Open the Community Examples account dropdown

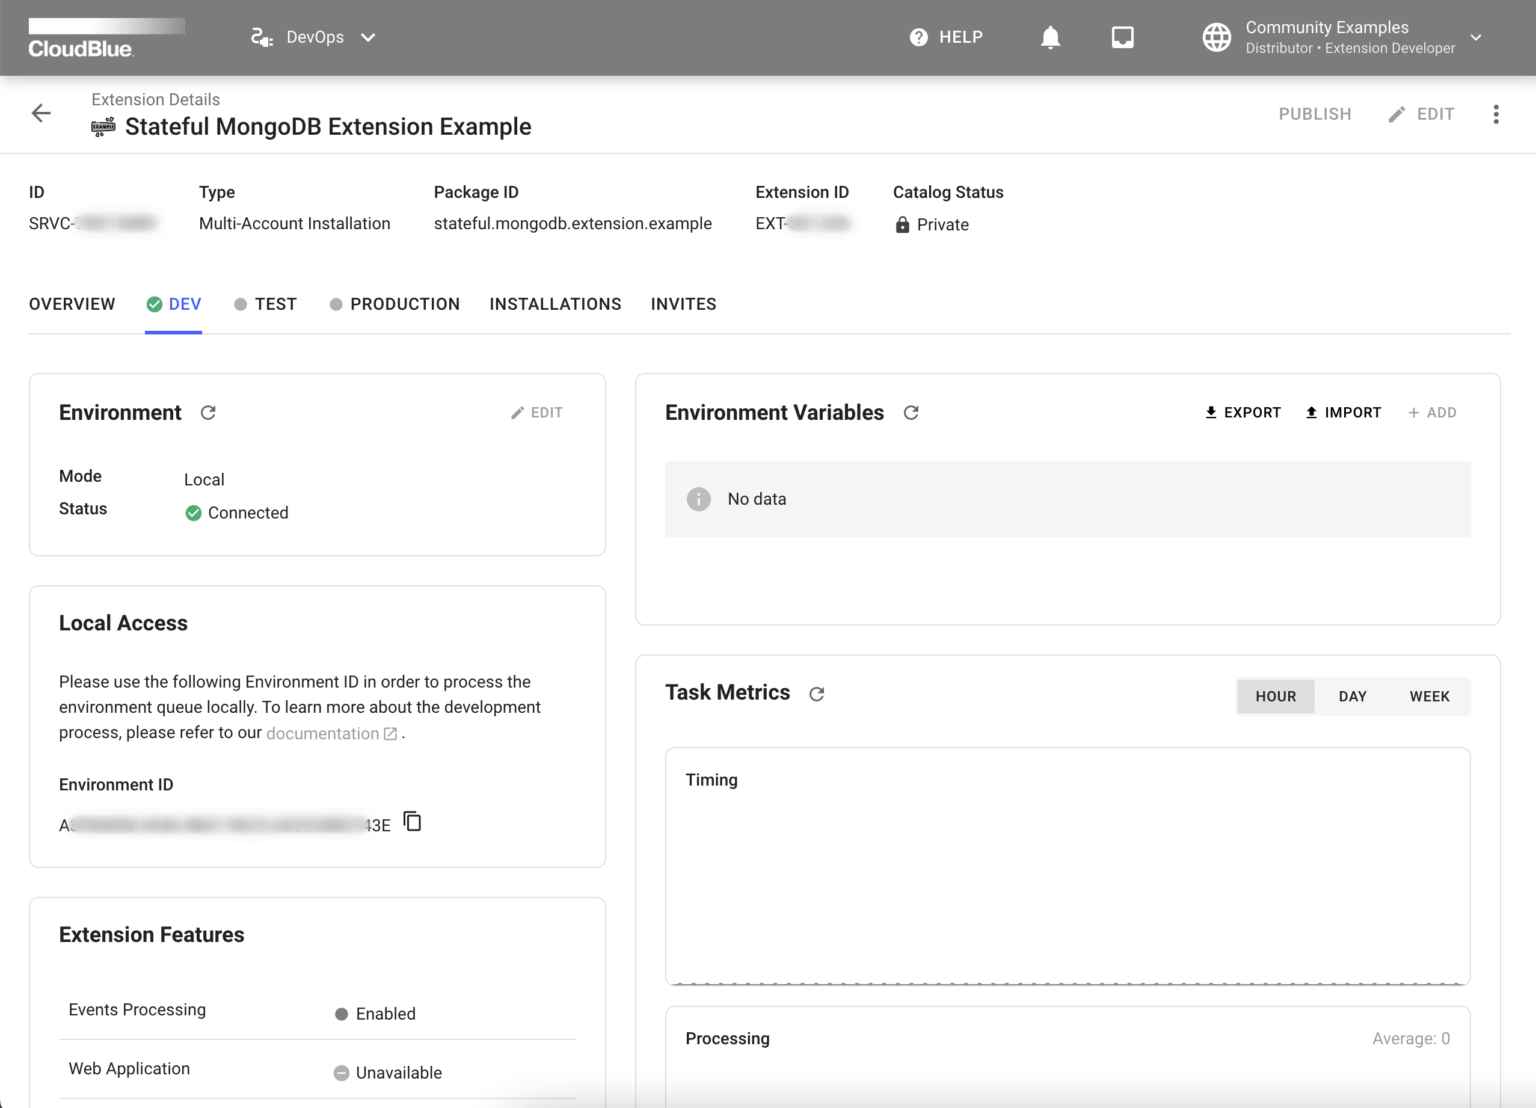point(1476,37)
